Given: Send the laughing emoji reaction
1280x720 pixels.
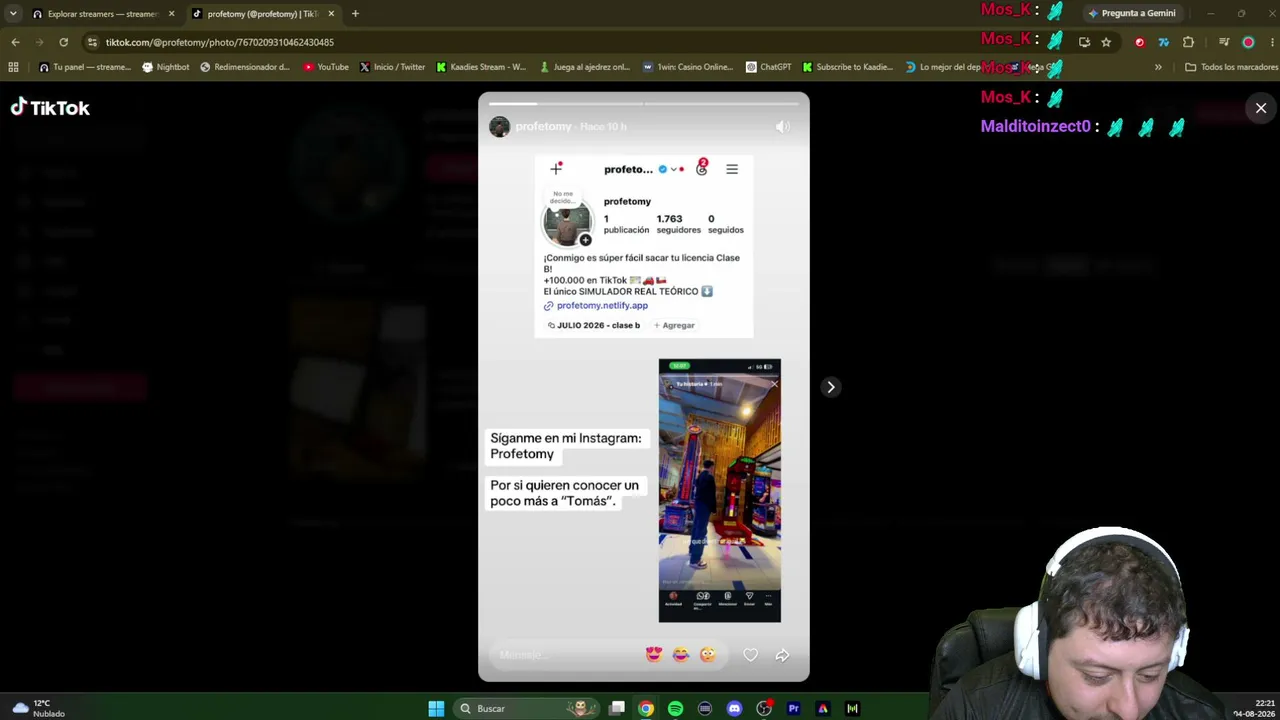Looking at the screenshot, I should coord(681,655).
